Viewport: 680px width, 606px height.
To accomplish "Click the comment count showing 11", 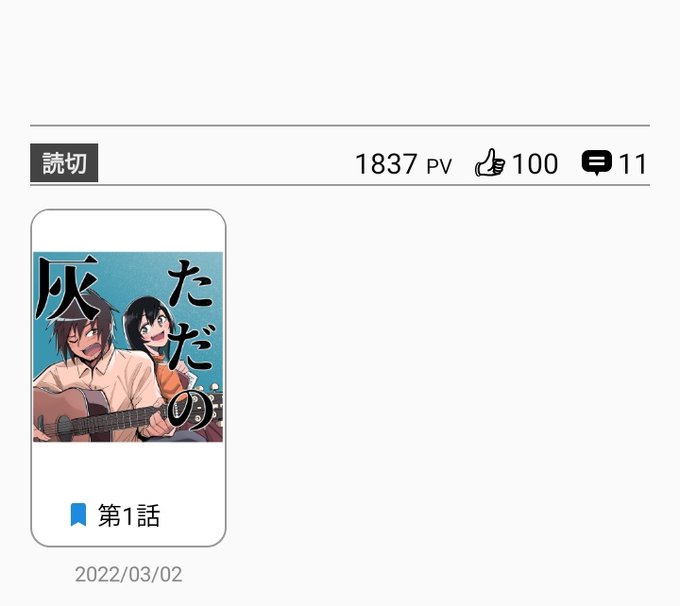I will coord(633,164).
